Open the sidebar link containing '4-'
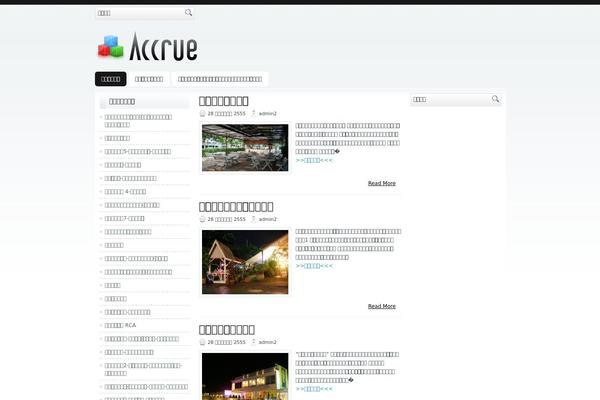600x400 pixels. (x=125, y=191)
